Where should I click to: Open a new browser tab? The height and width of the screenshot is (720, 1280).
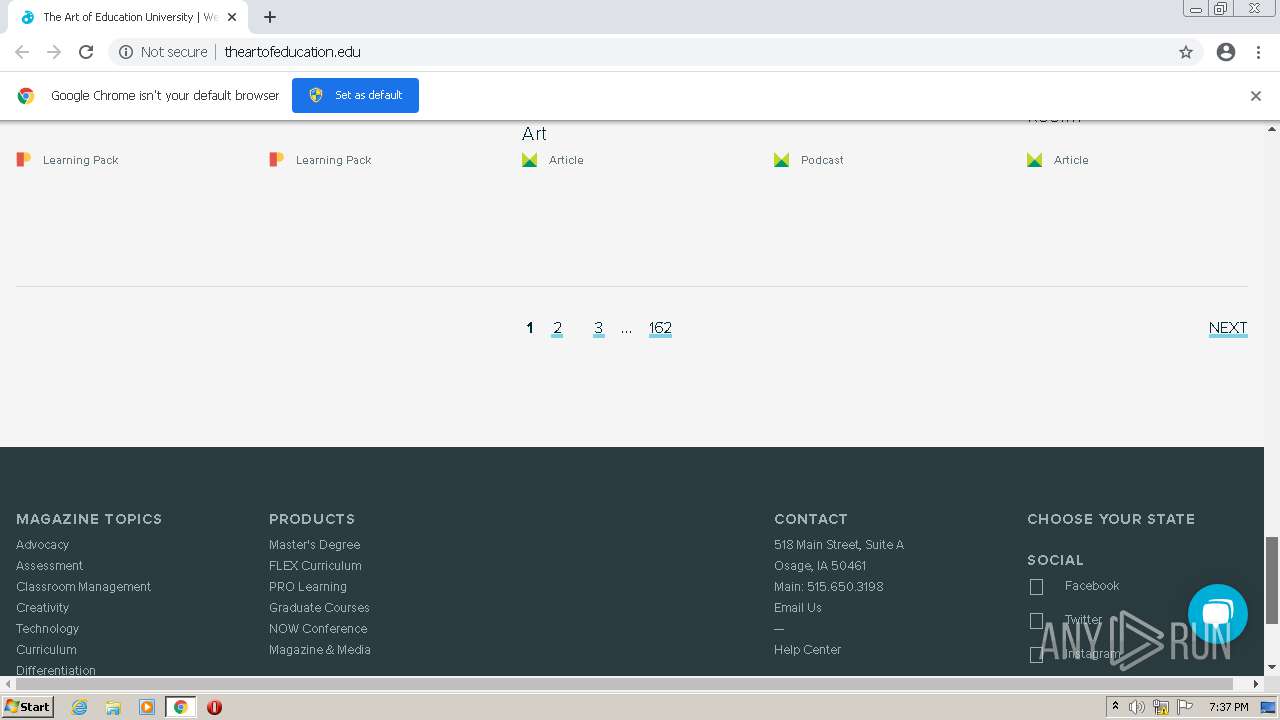[270, 17]
